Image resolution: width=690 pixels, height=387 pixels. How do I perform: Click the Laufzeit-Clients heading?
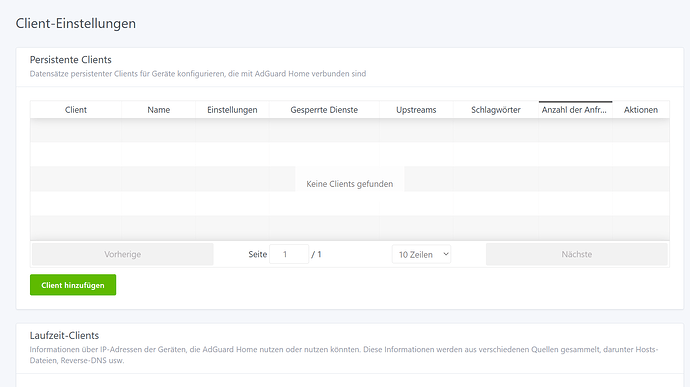[64, 335]
